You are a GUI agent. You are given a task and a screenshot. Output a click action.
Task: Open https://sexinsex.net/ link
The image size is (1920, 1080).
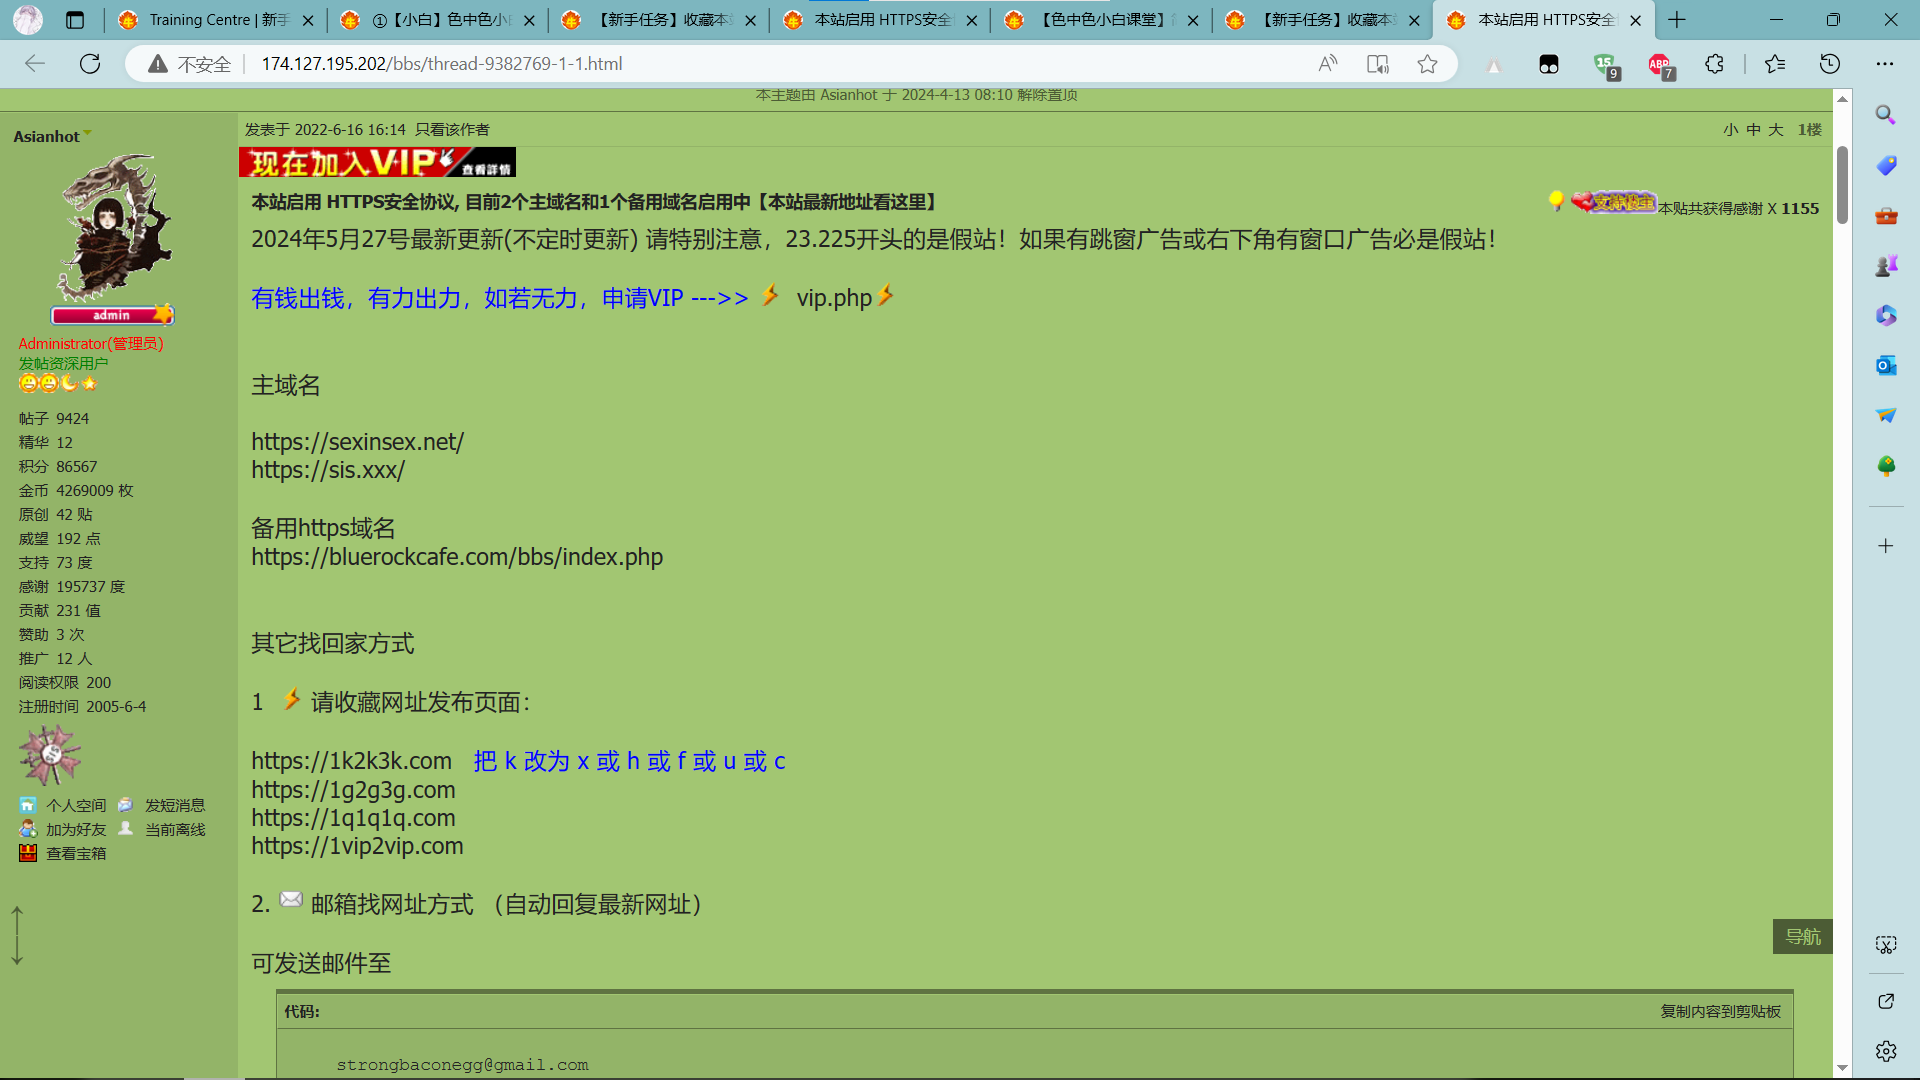click(x=357, y=442)
